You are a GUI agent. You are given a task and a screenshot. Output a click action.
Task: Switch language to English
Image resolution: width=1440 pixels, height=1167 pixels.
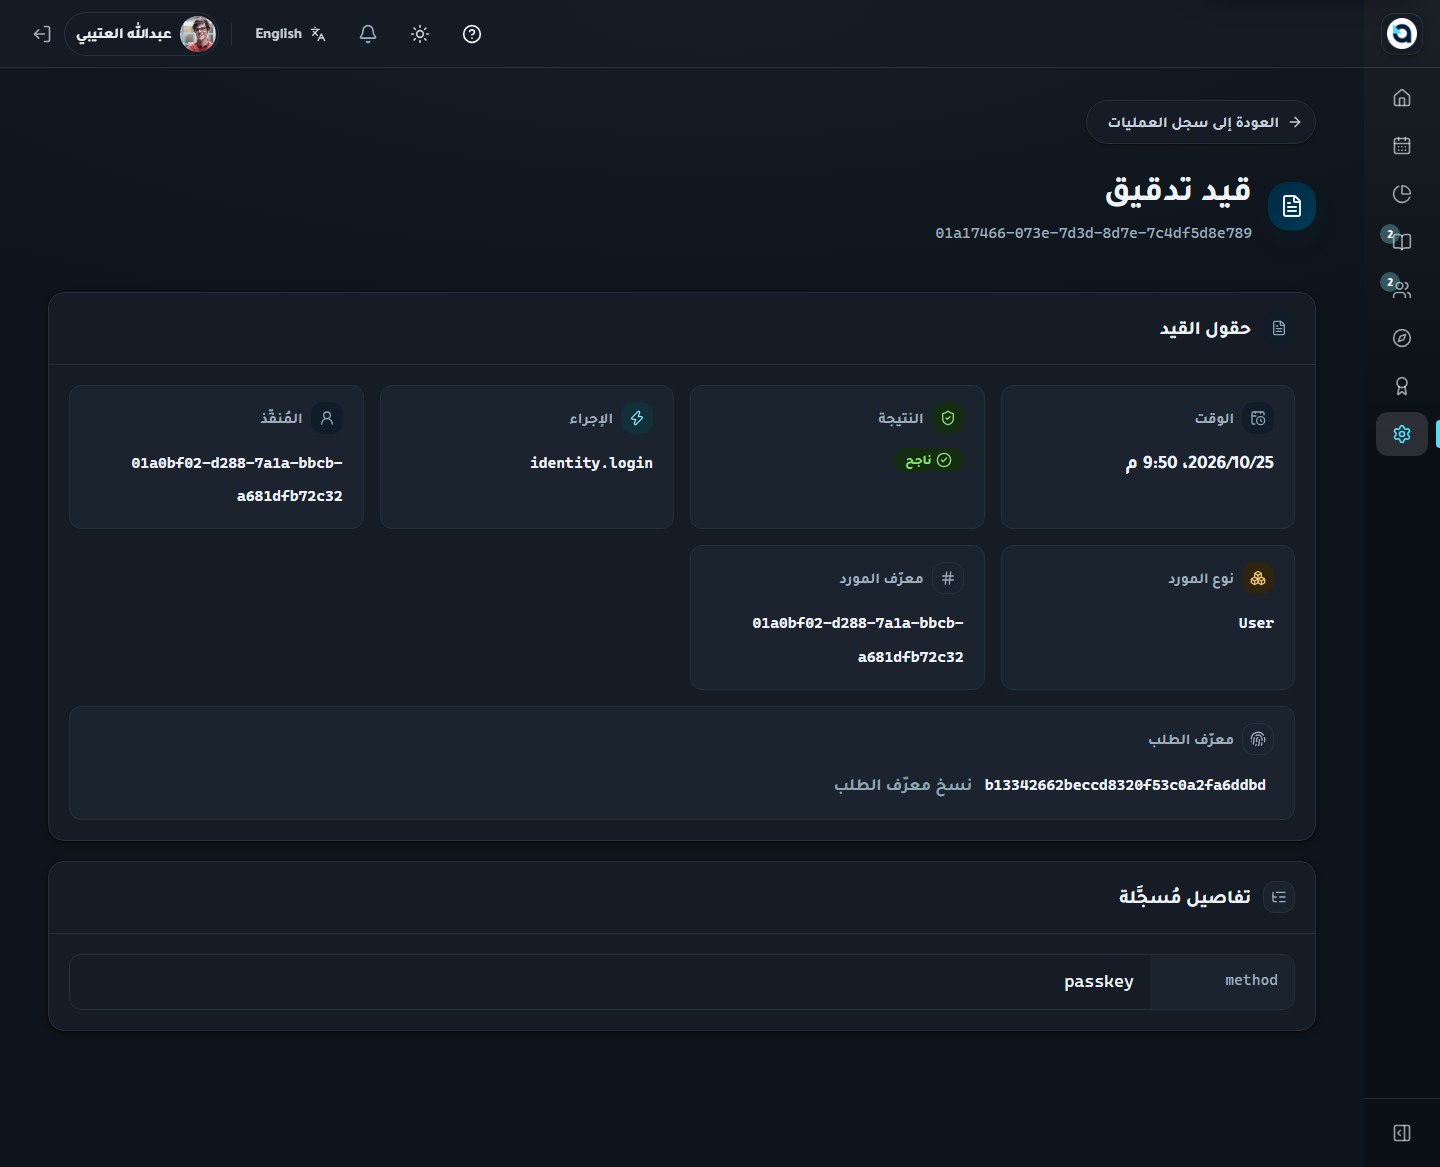tap(290, 34)
